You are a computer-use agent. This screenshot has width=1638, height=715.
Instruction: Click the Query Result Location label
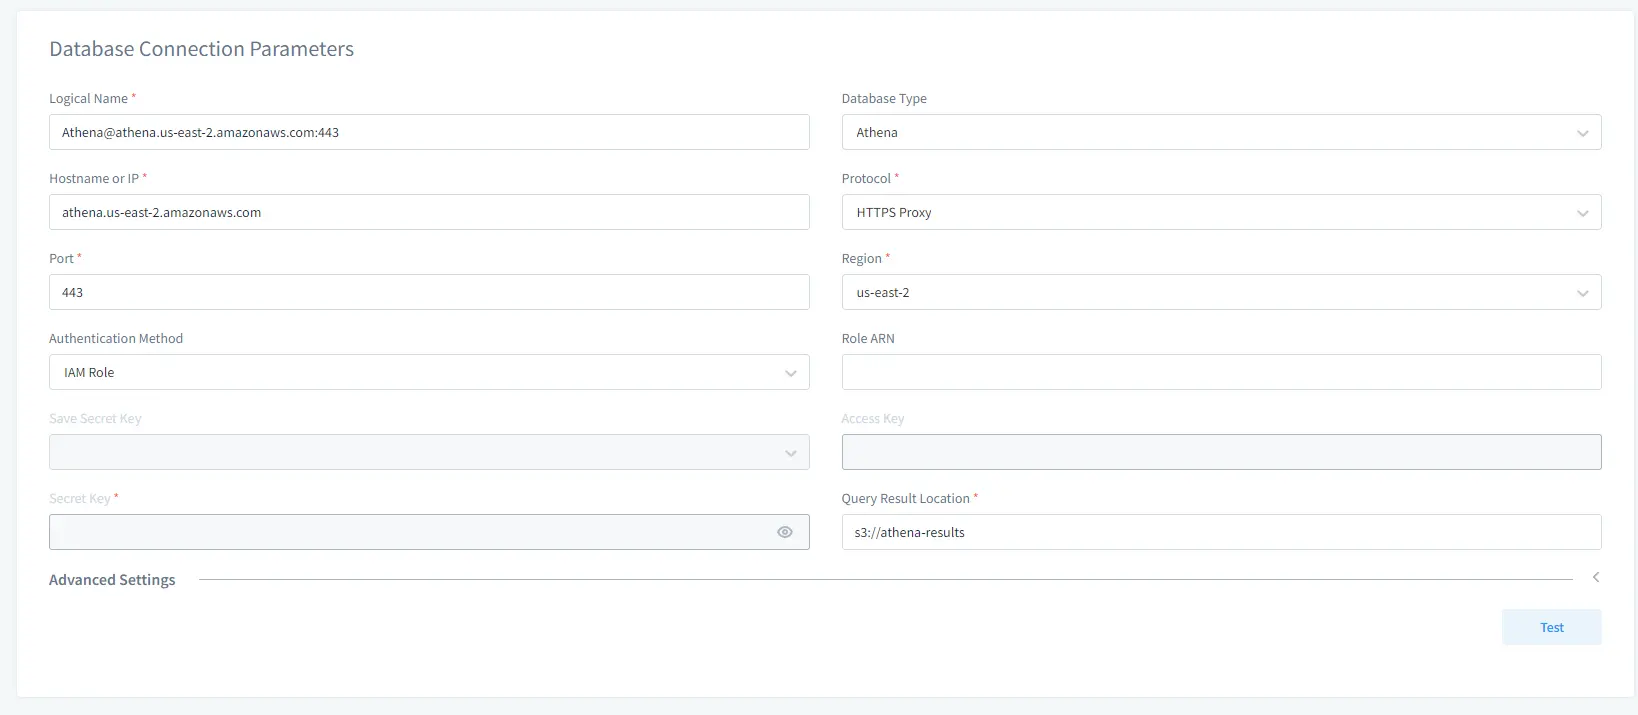(906, 498)
